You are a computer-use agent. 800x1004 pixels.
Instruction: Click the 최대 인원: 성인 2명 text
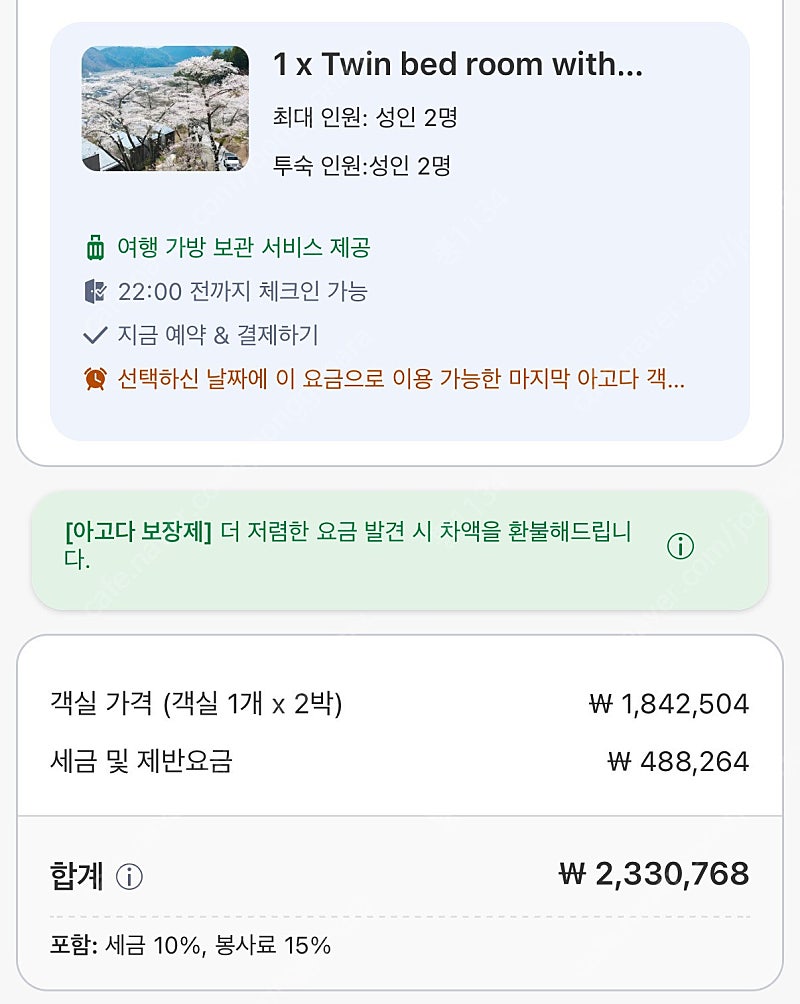[x=365, y=117]
